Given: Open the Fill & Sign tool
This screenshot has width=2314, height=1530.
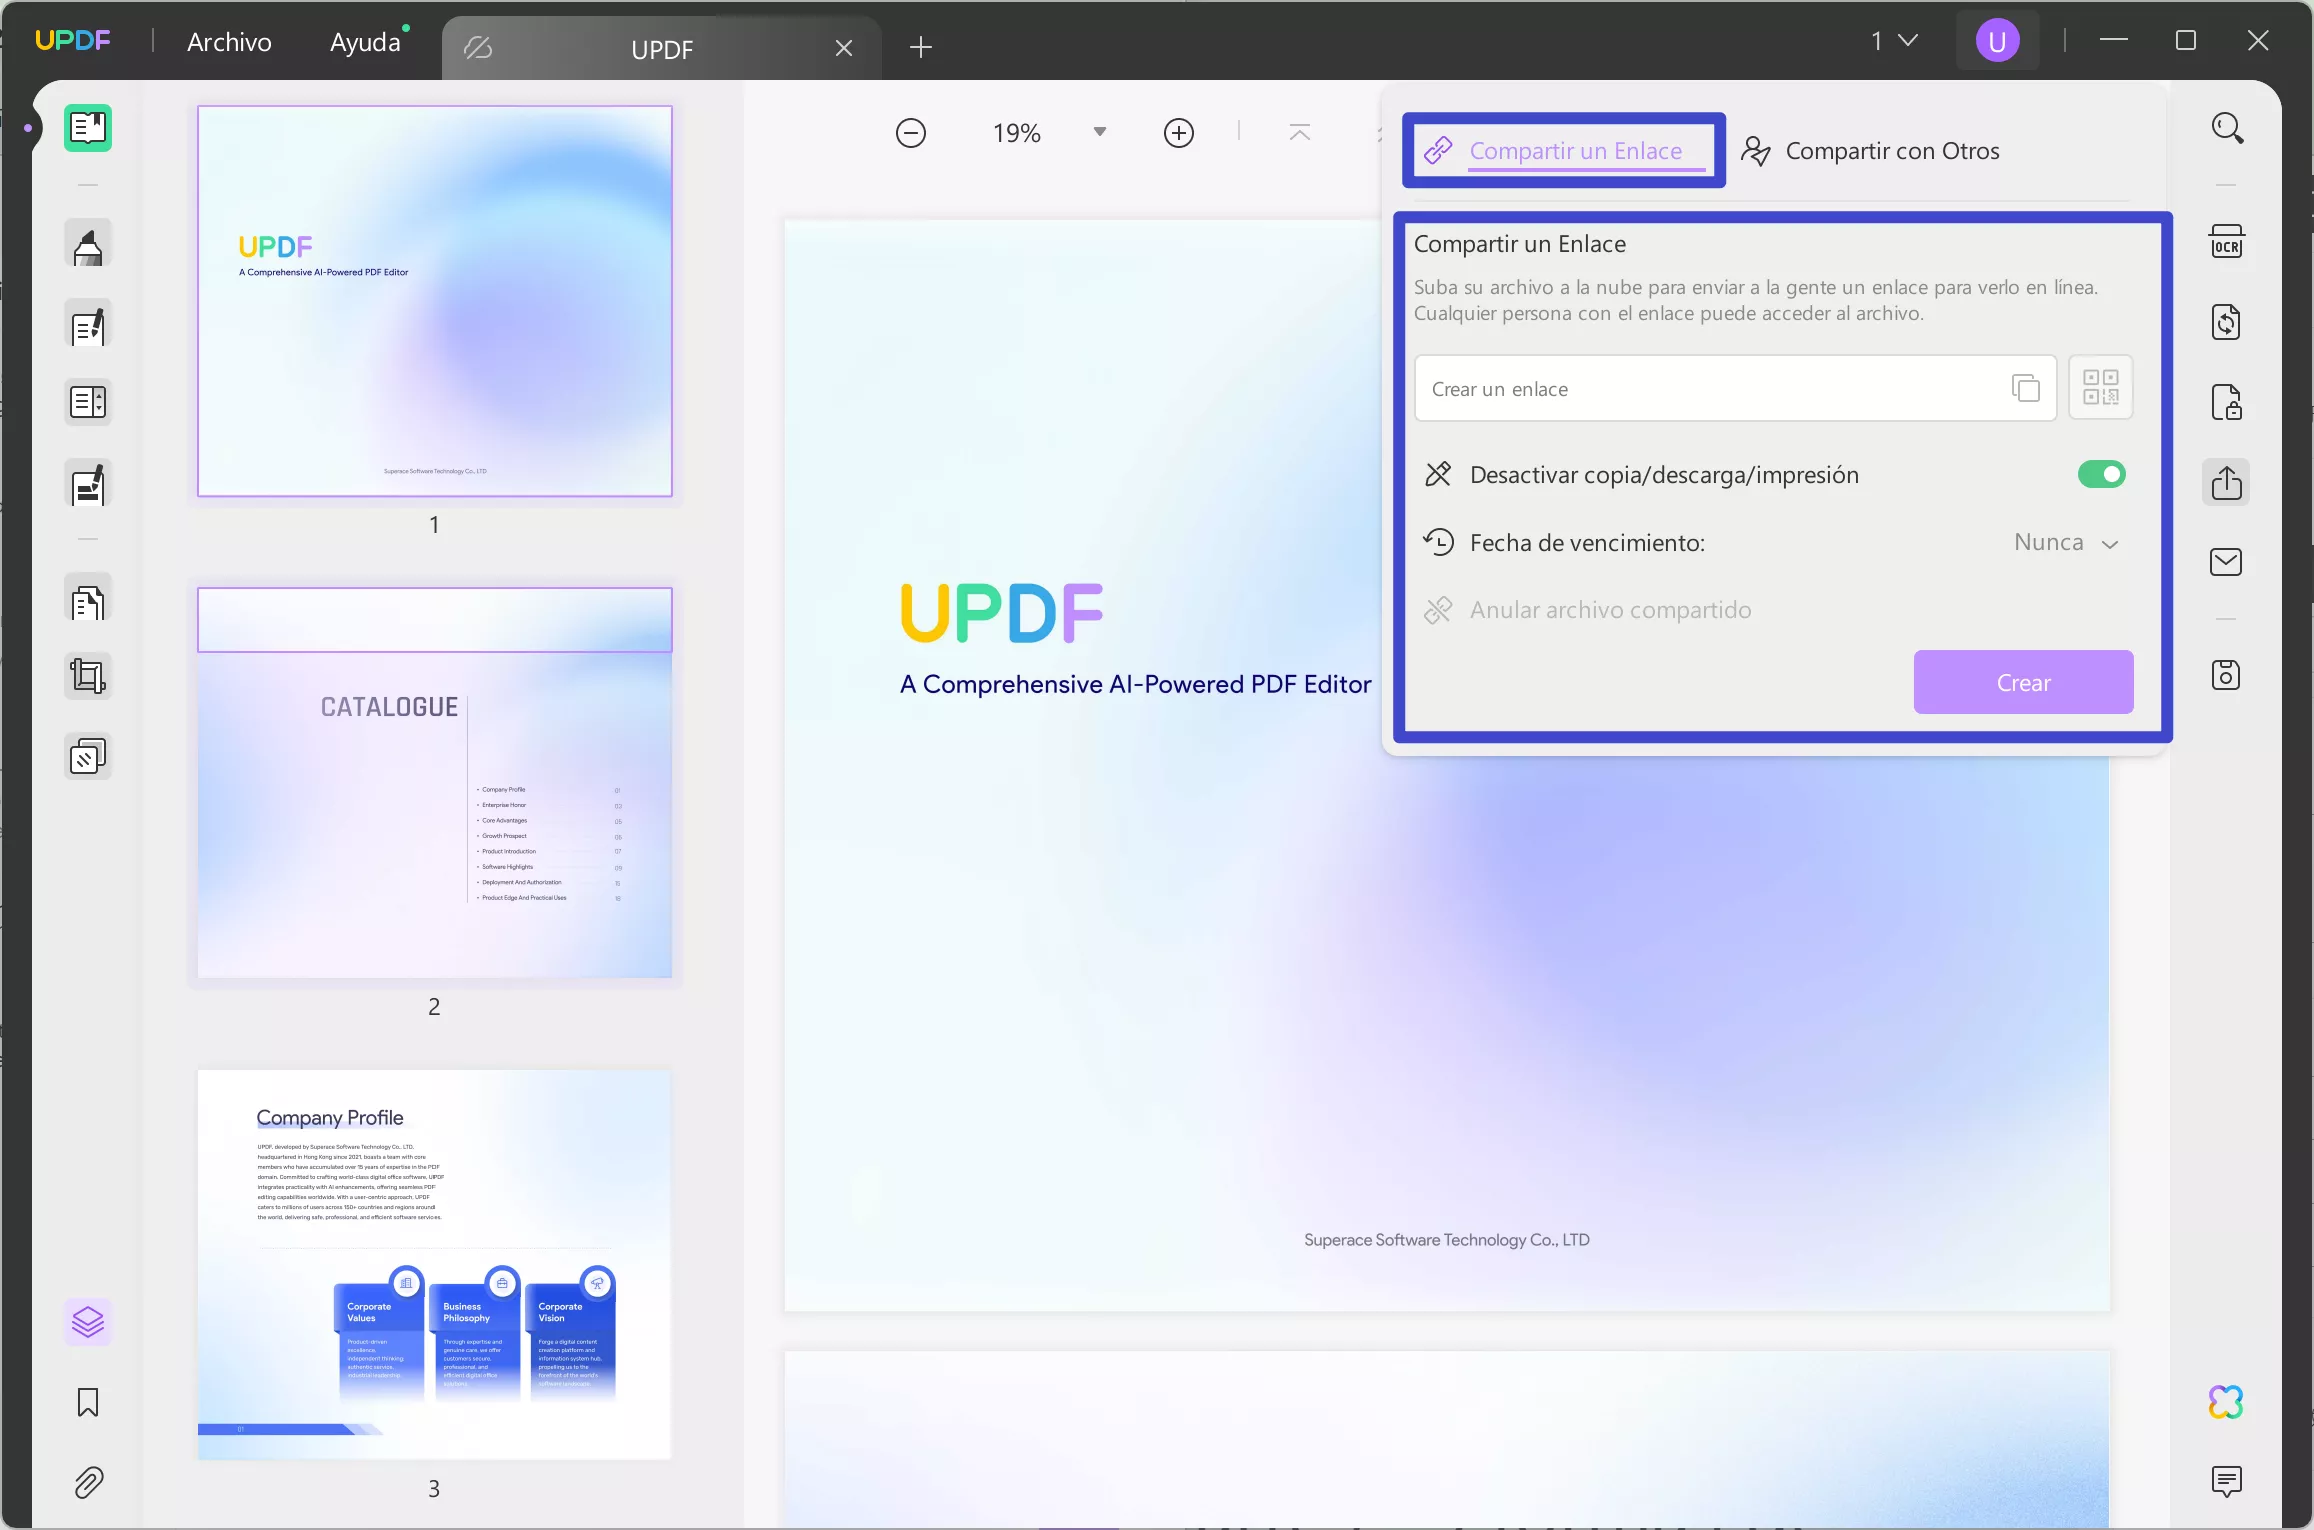Looking at the screenshot, I should 88,485.
